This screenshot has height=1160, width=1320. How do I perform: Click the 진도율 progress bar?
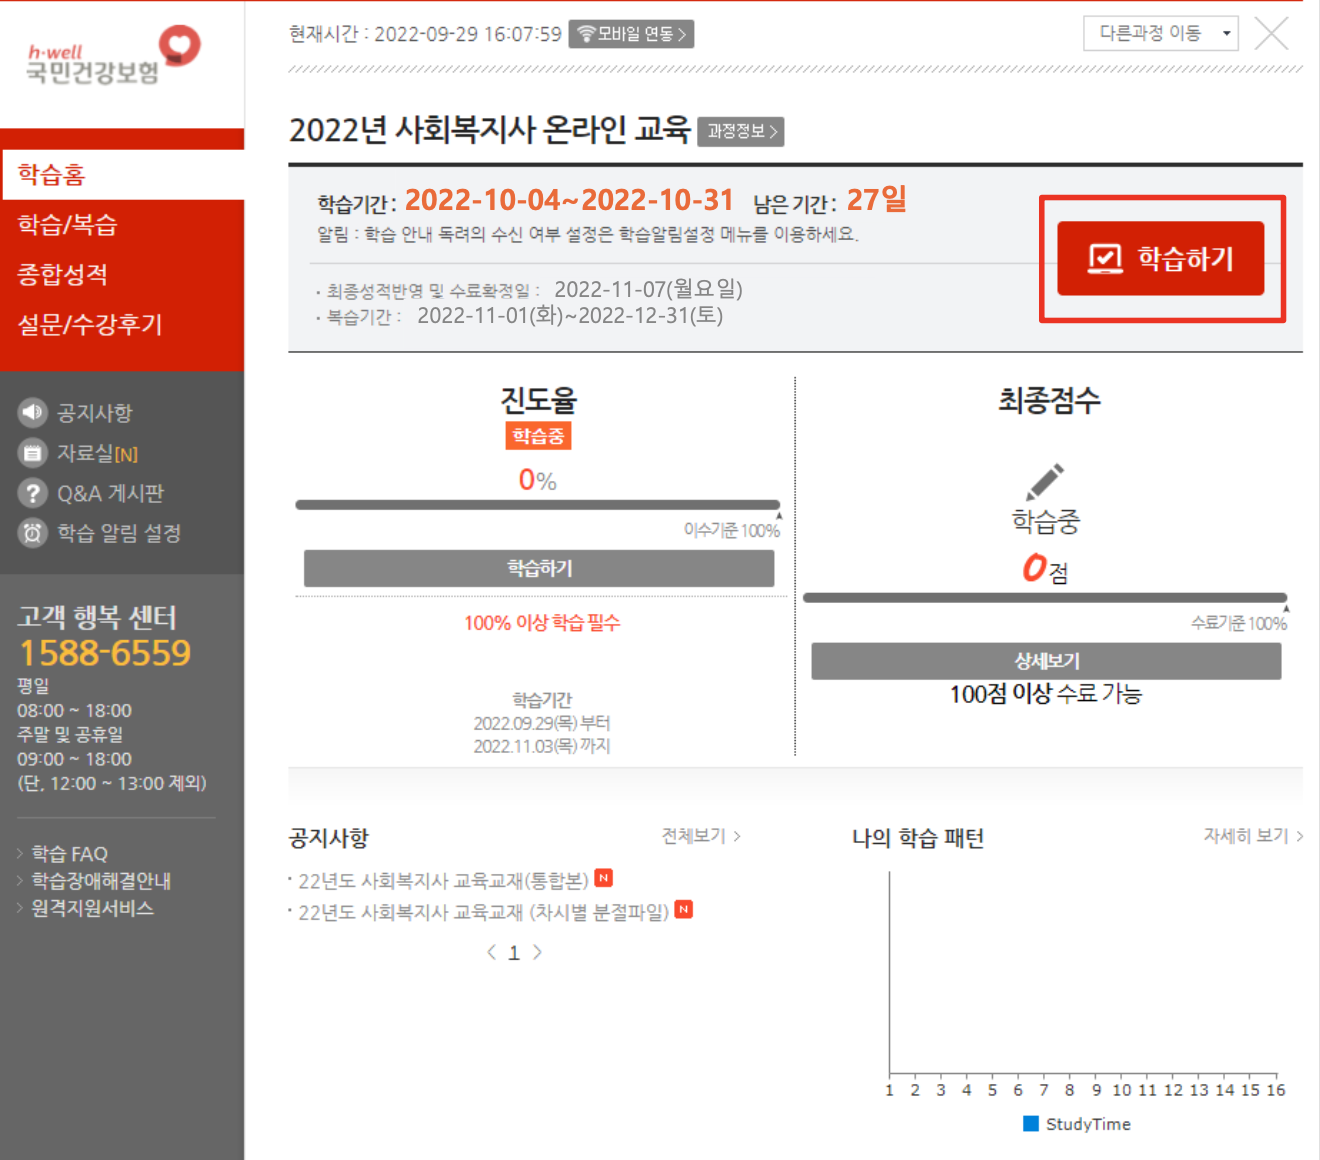tap(538, 504)
